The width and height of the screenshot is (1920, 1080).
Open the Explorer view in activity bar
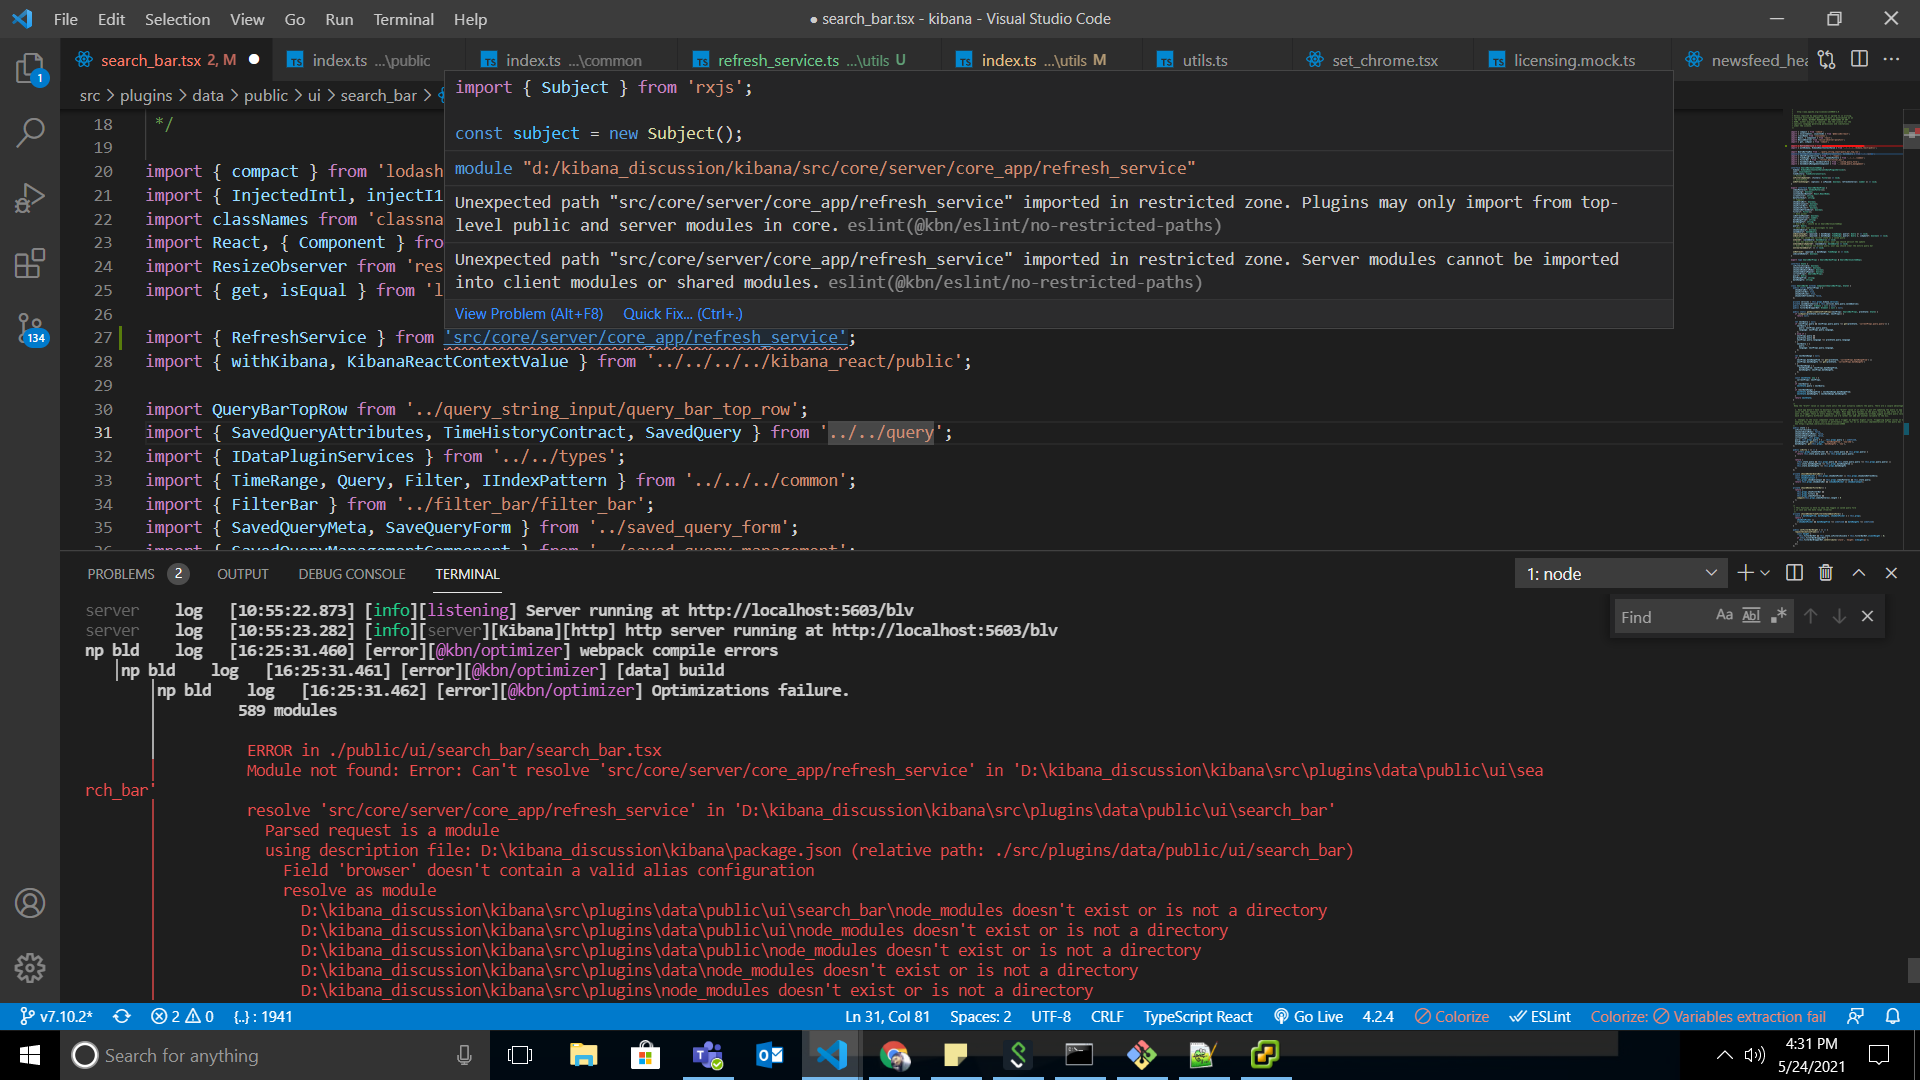pyautogui.click(x=30, y=68)
